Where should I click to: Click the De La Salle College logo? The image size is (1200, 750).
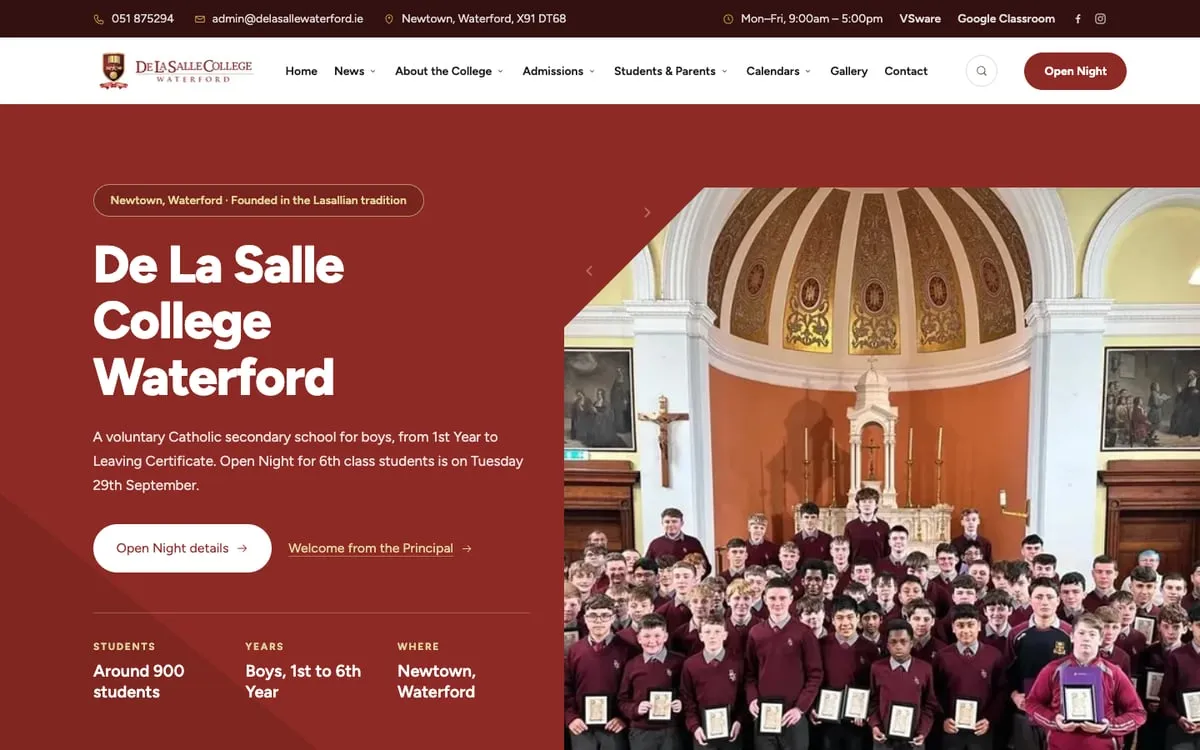coord(176,70)
